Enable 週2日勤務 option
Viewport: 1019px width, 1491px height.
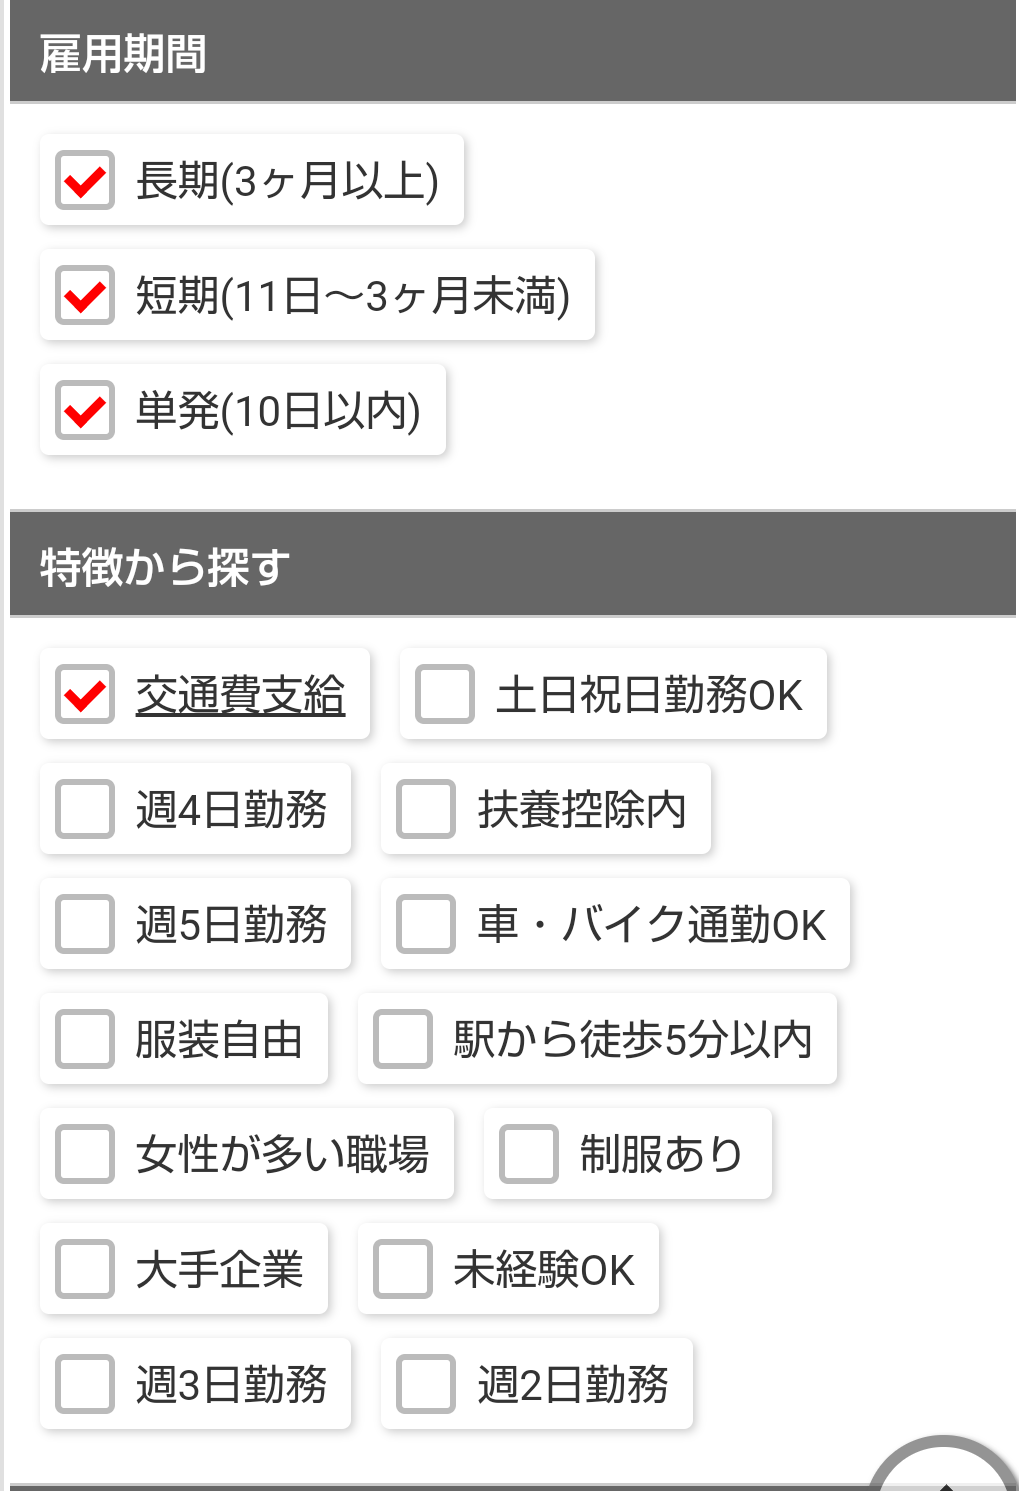[x=427, y=1385]
